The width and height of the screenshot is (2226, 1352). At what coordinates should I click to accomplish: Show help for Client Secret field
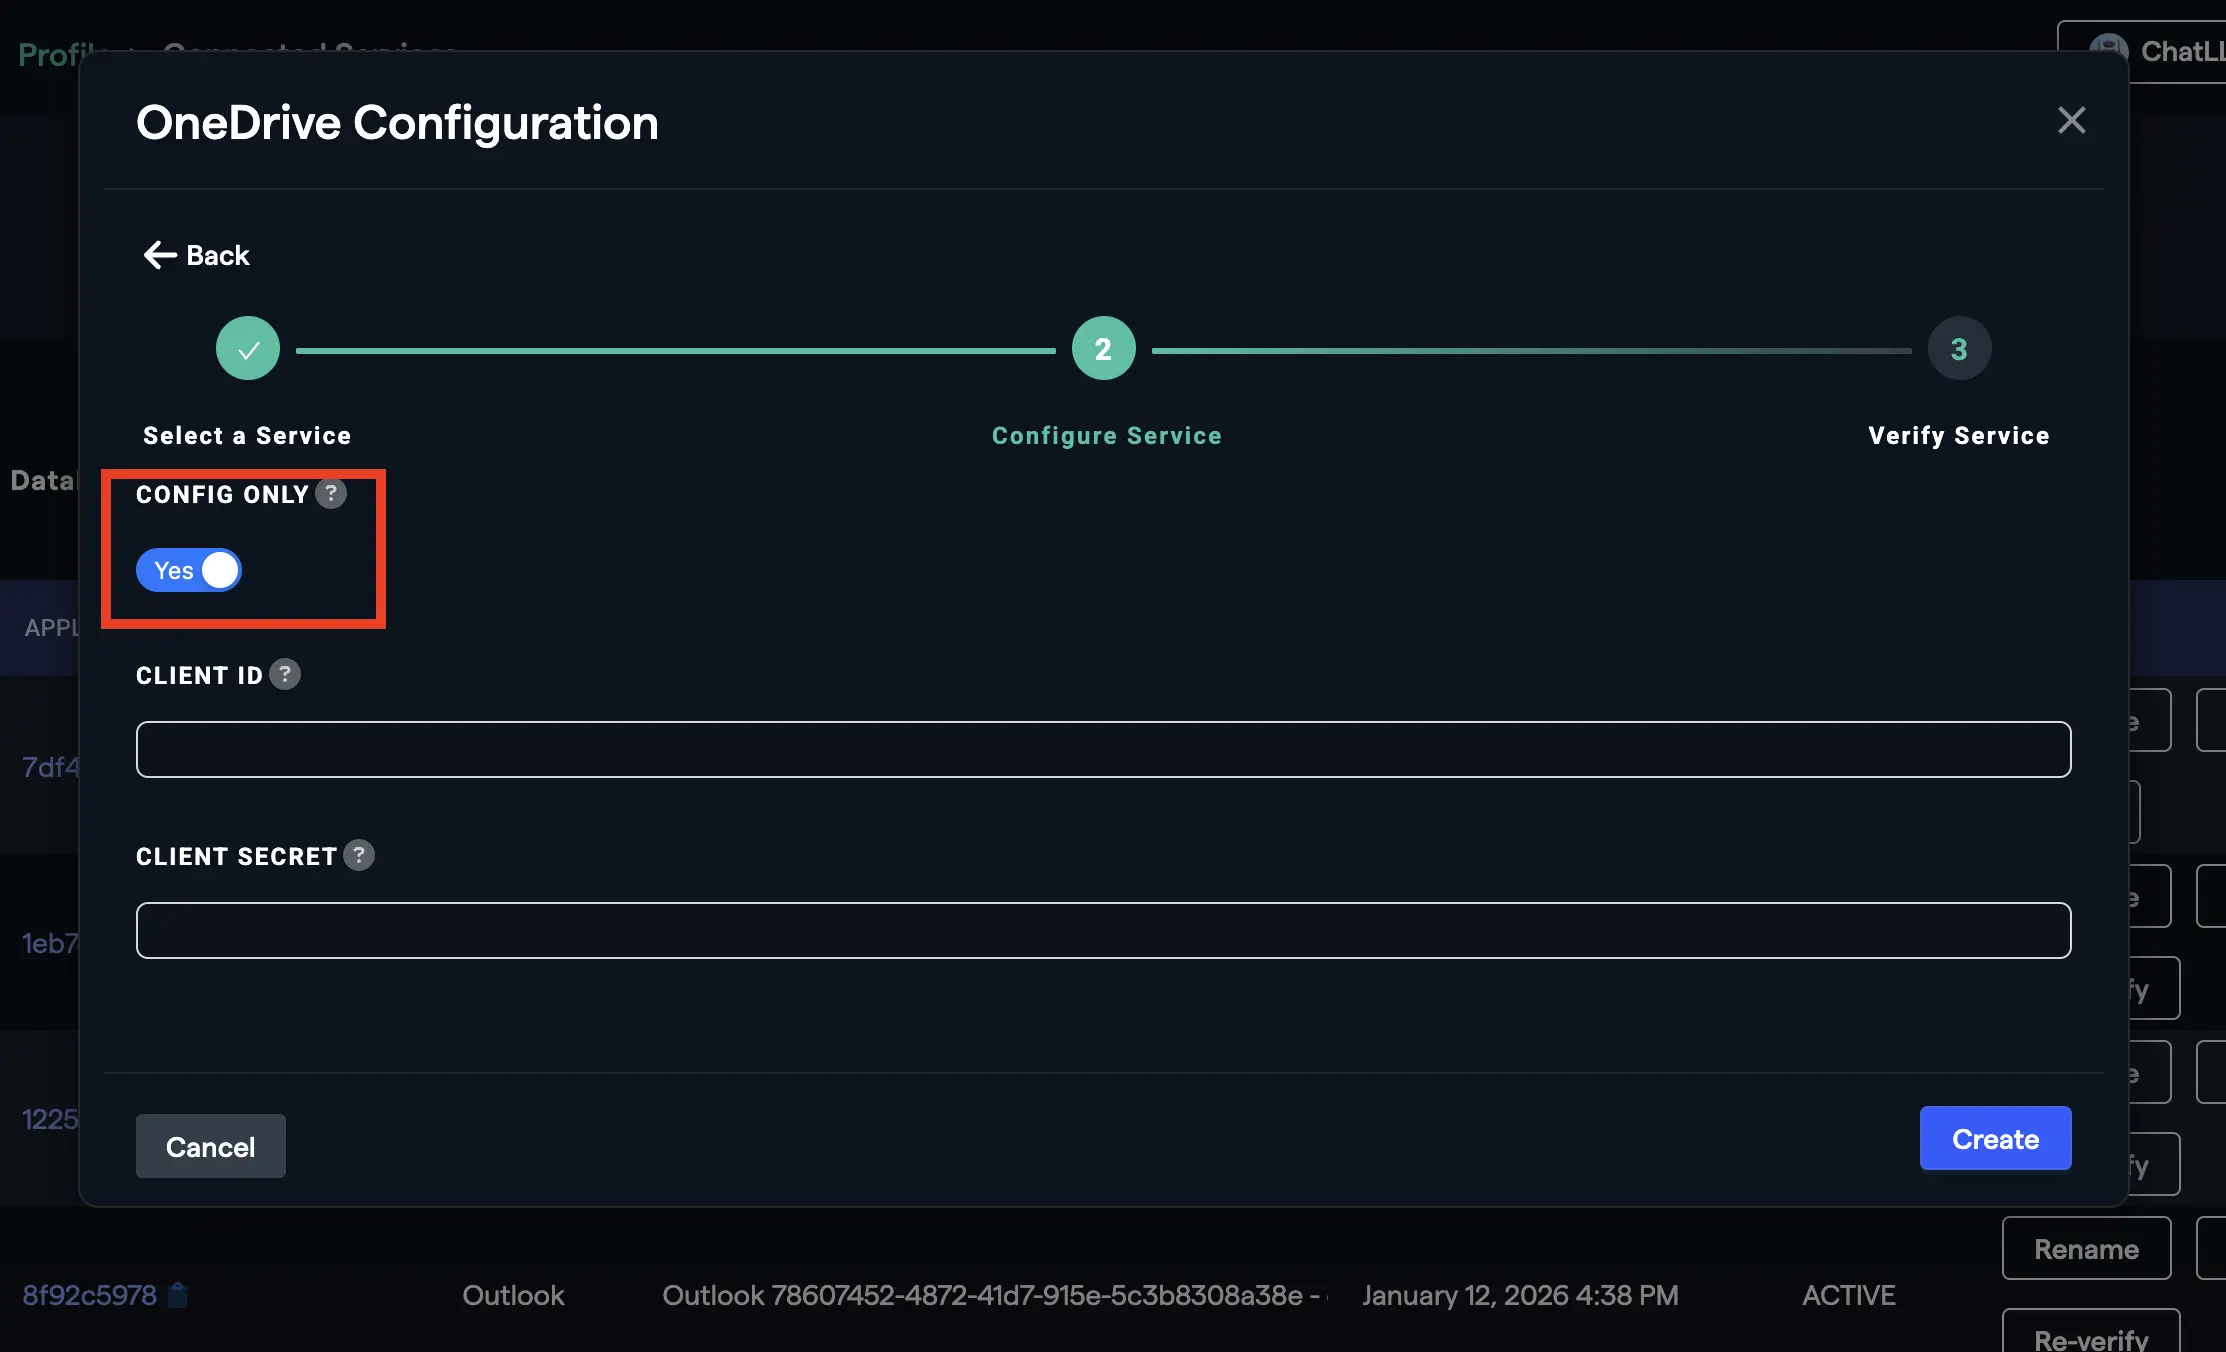(x=359, y=855)
